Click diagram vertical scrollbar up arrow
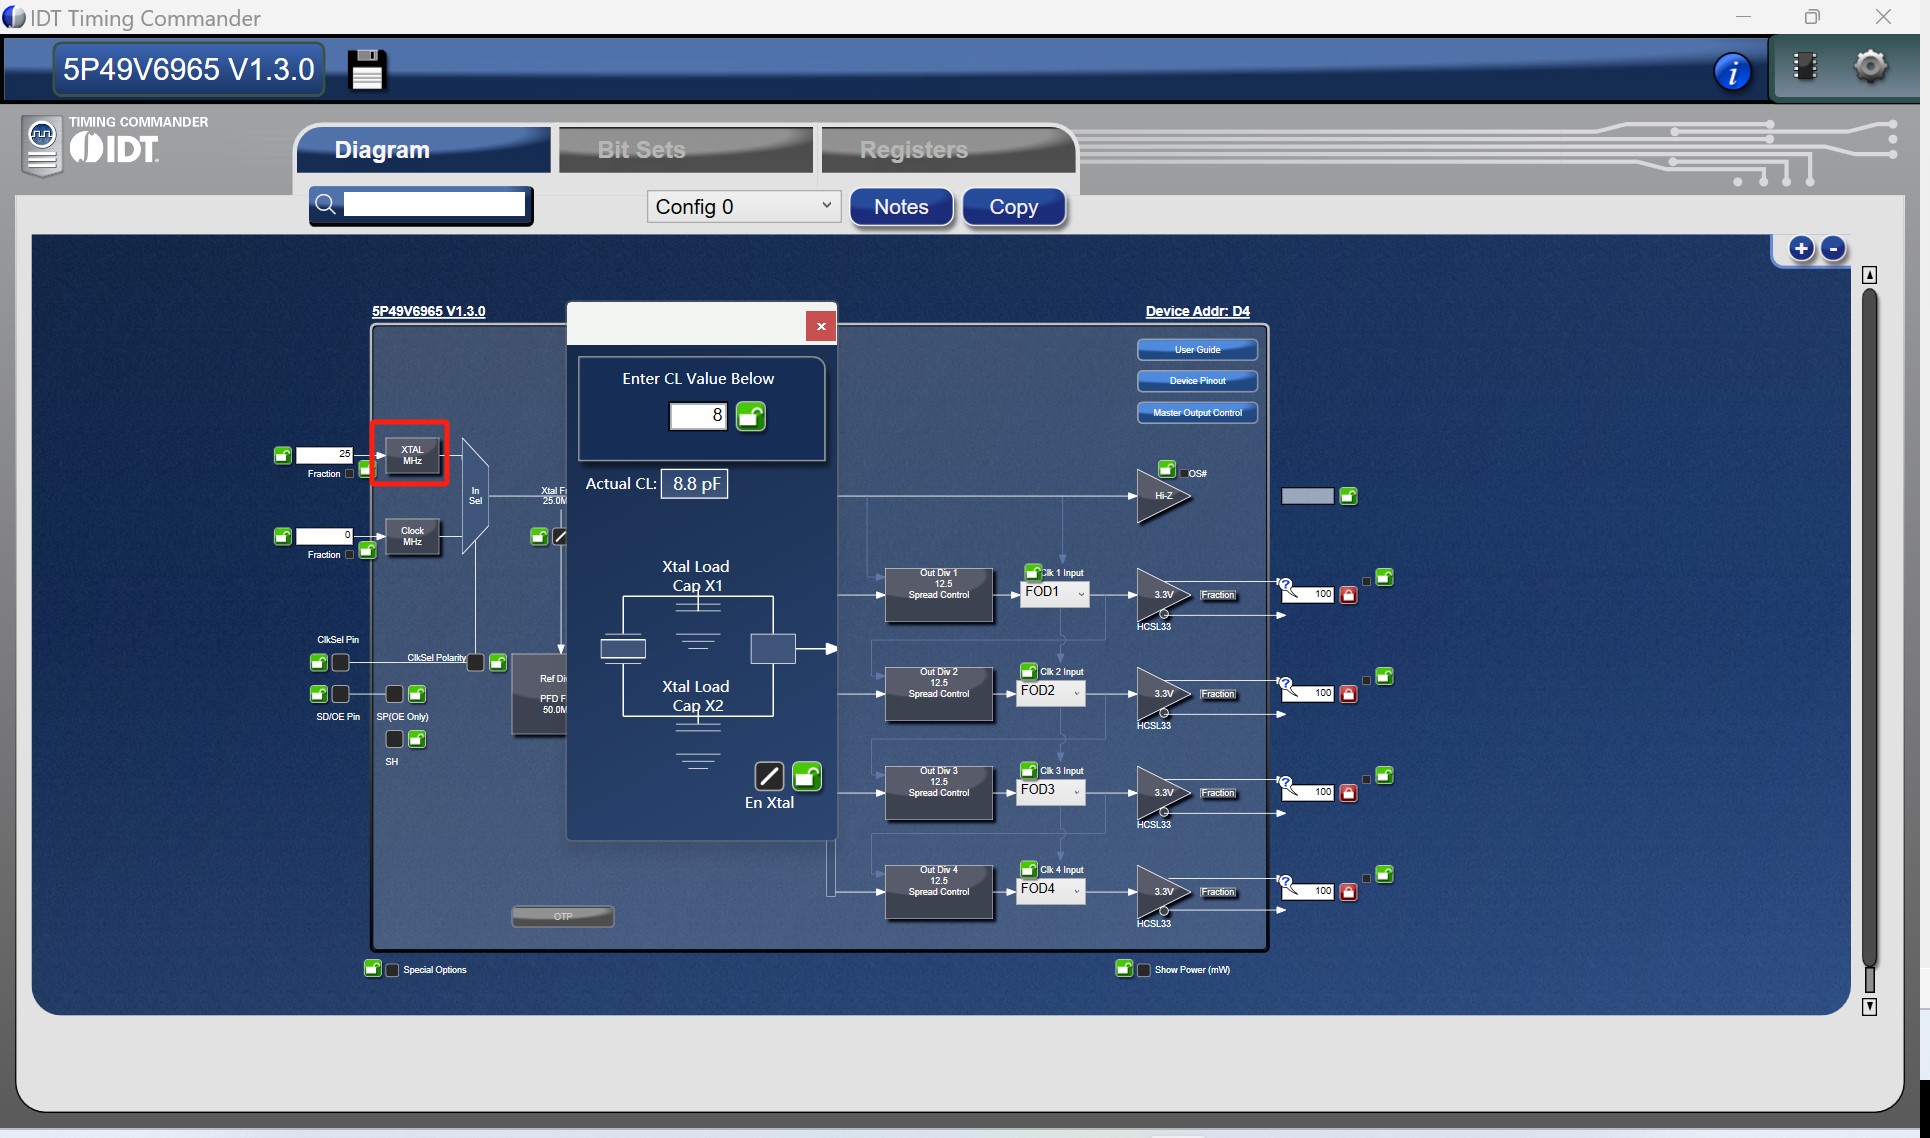The image size is (1930, 1138). [x=1869, y=275]
